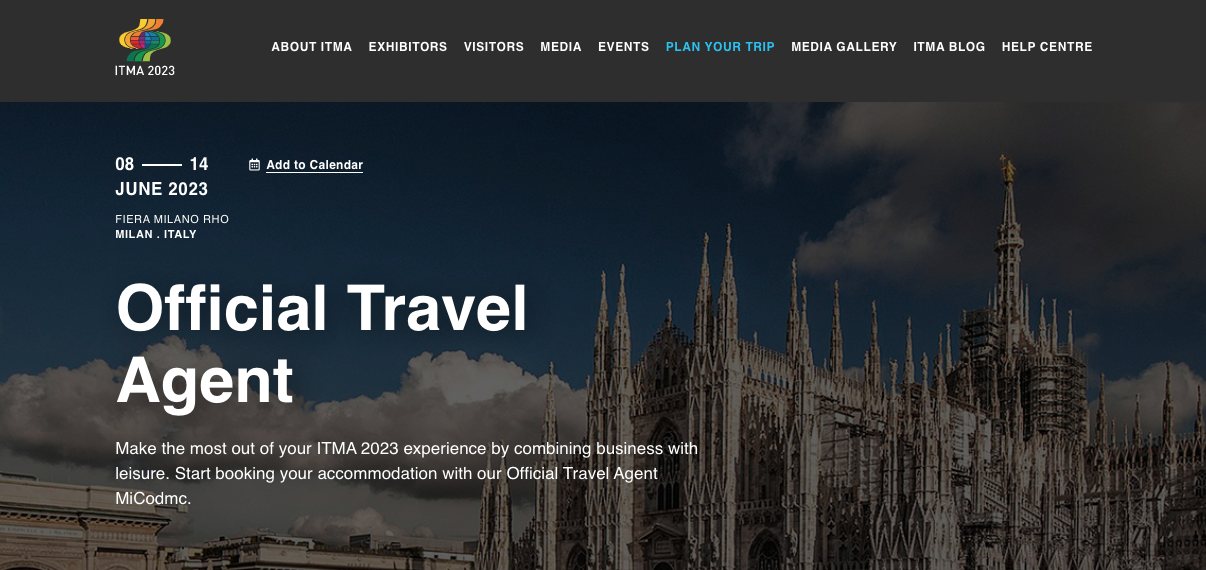
Task: Open the Media Gallery page
Action: click(844, 47)
